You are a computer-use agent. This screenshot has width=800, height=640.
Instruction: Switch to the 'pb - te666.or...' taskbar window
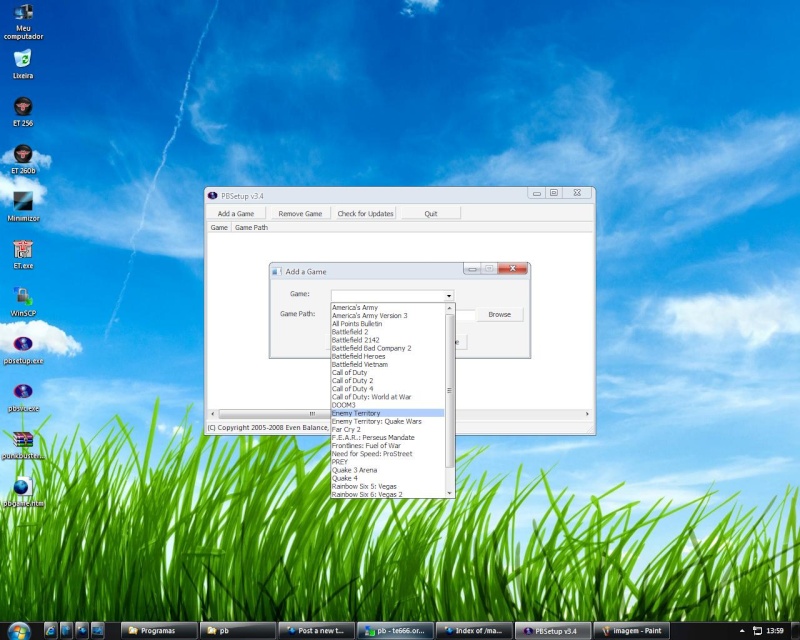click(x=395, y=631)
